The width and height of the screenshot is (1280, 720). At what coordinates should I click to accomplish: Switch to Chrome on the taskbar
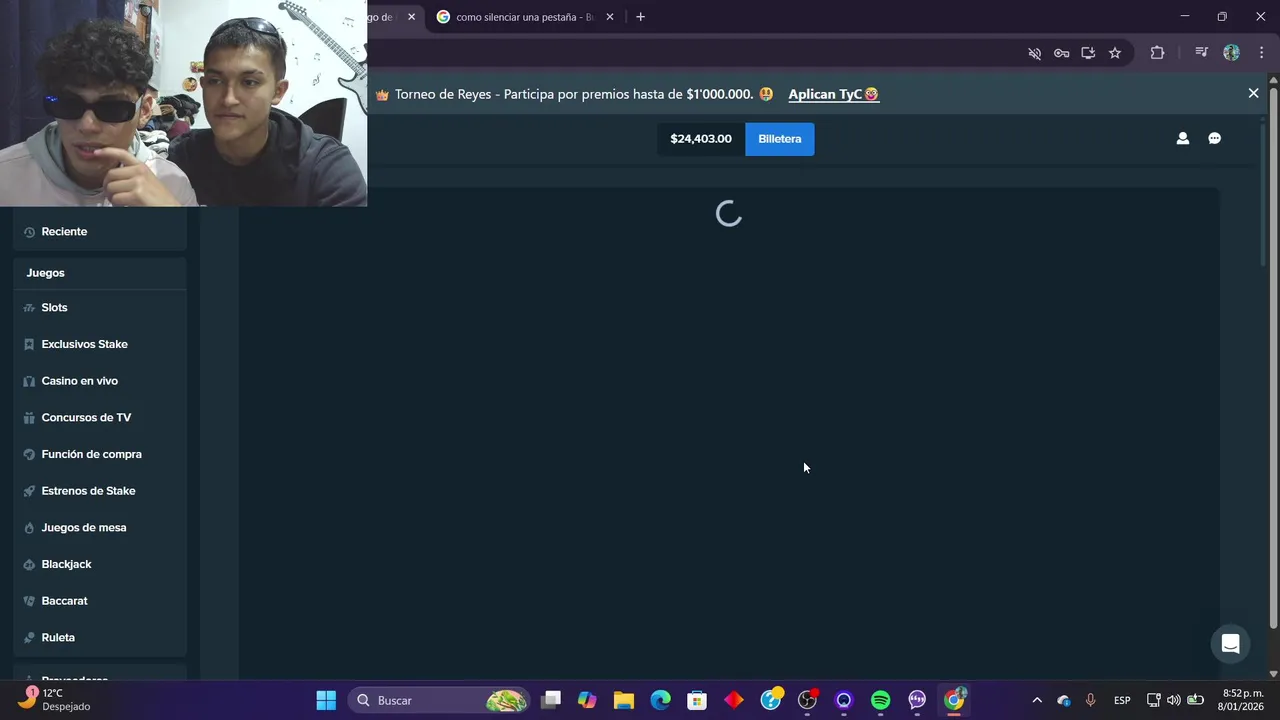[954, 700]
